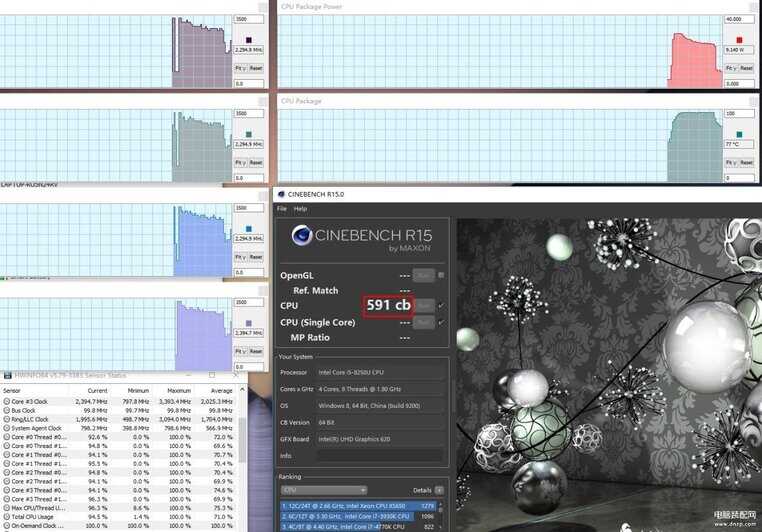Click the 77 °C current value readout

pyautogui.click(x=739, y=144)
